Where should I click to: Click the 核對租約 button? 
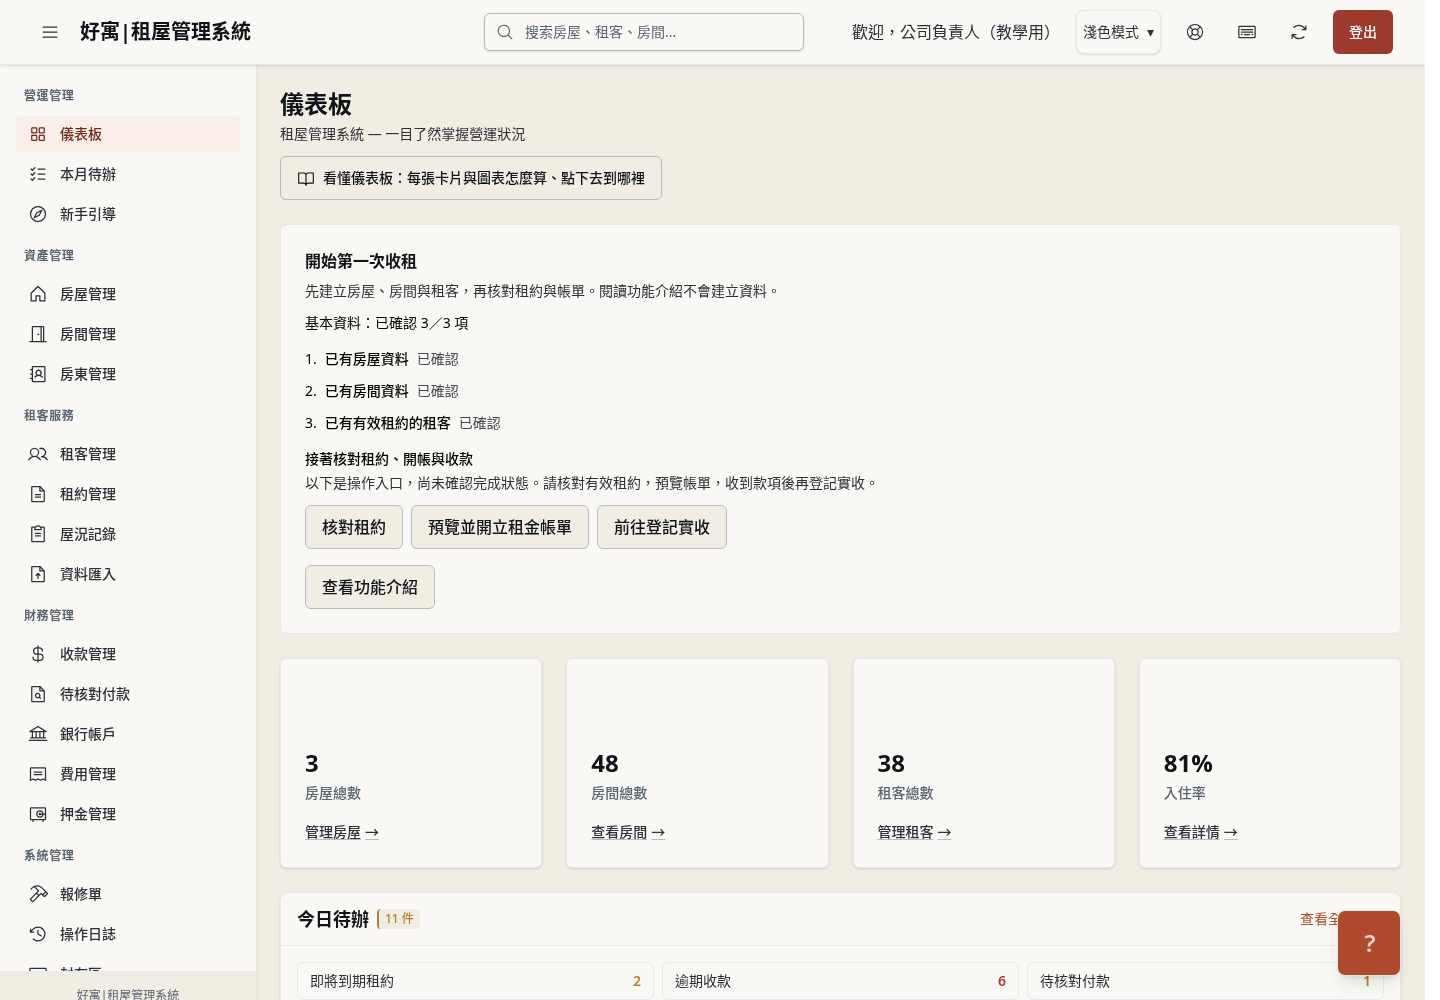pyautogui.click(x=354, y=527)
